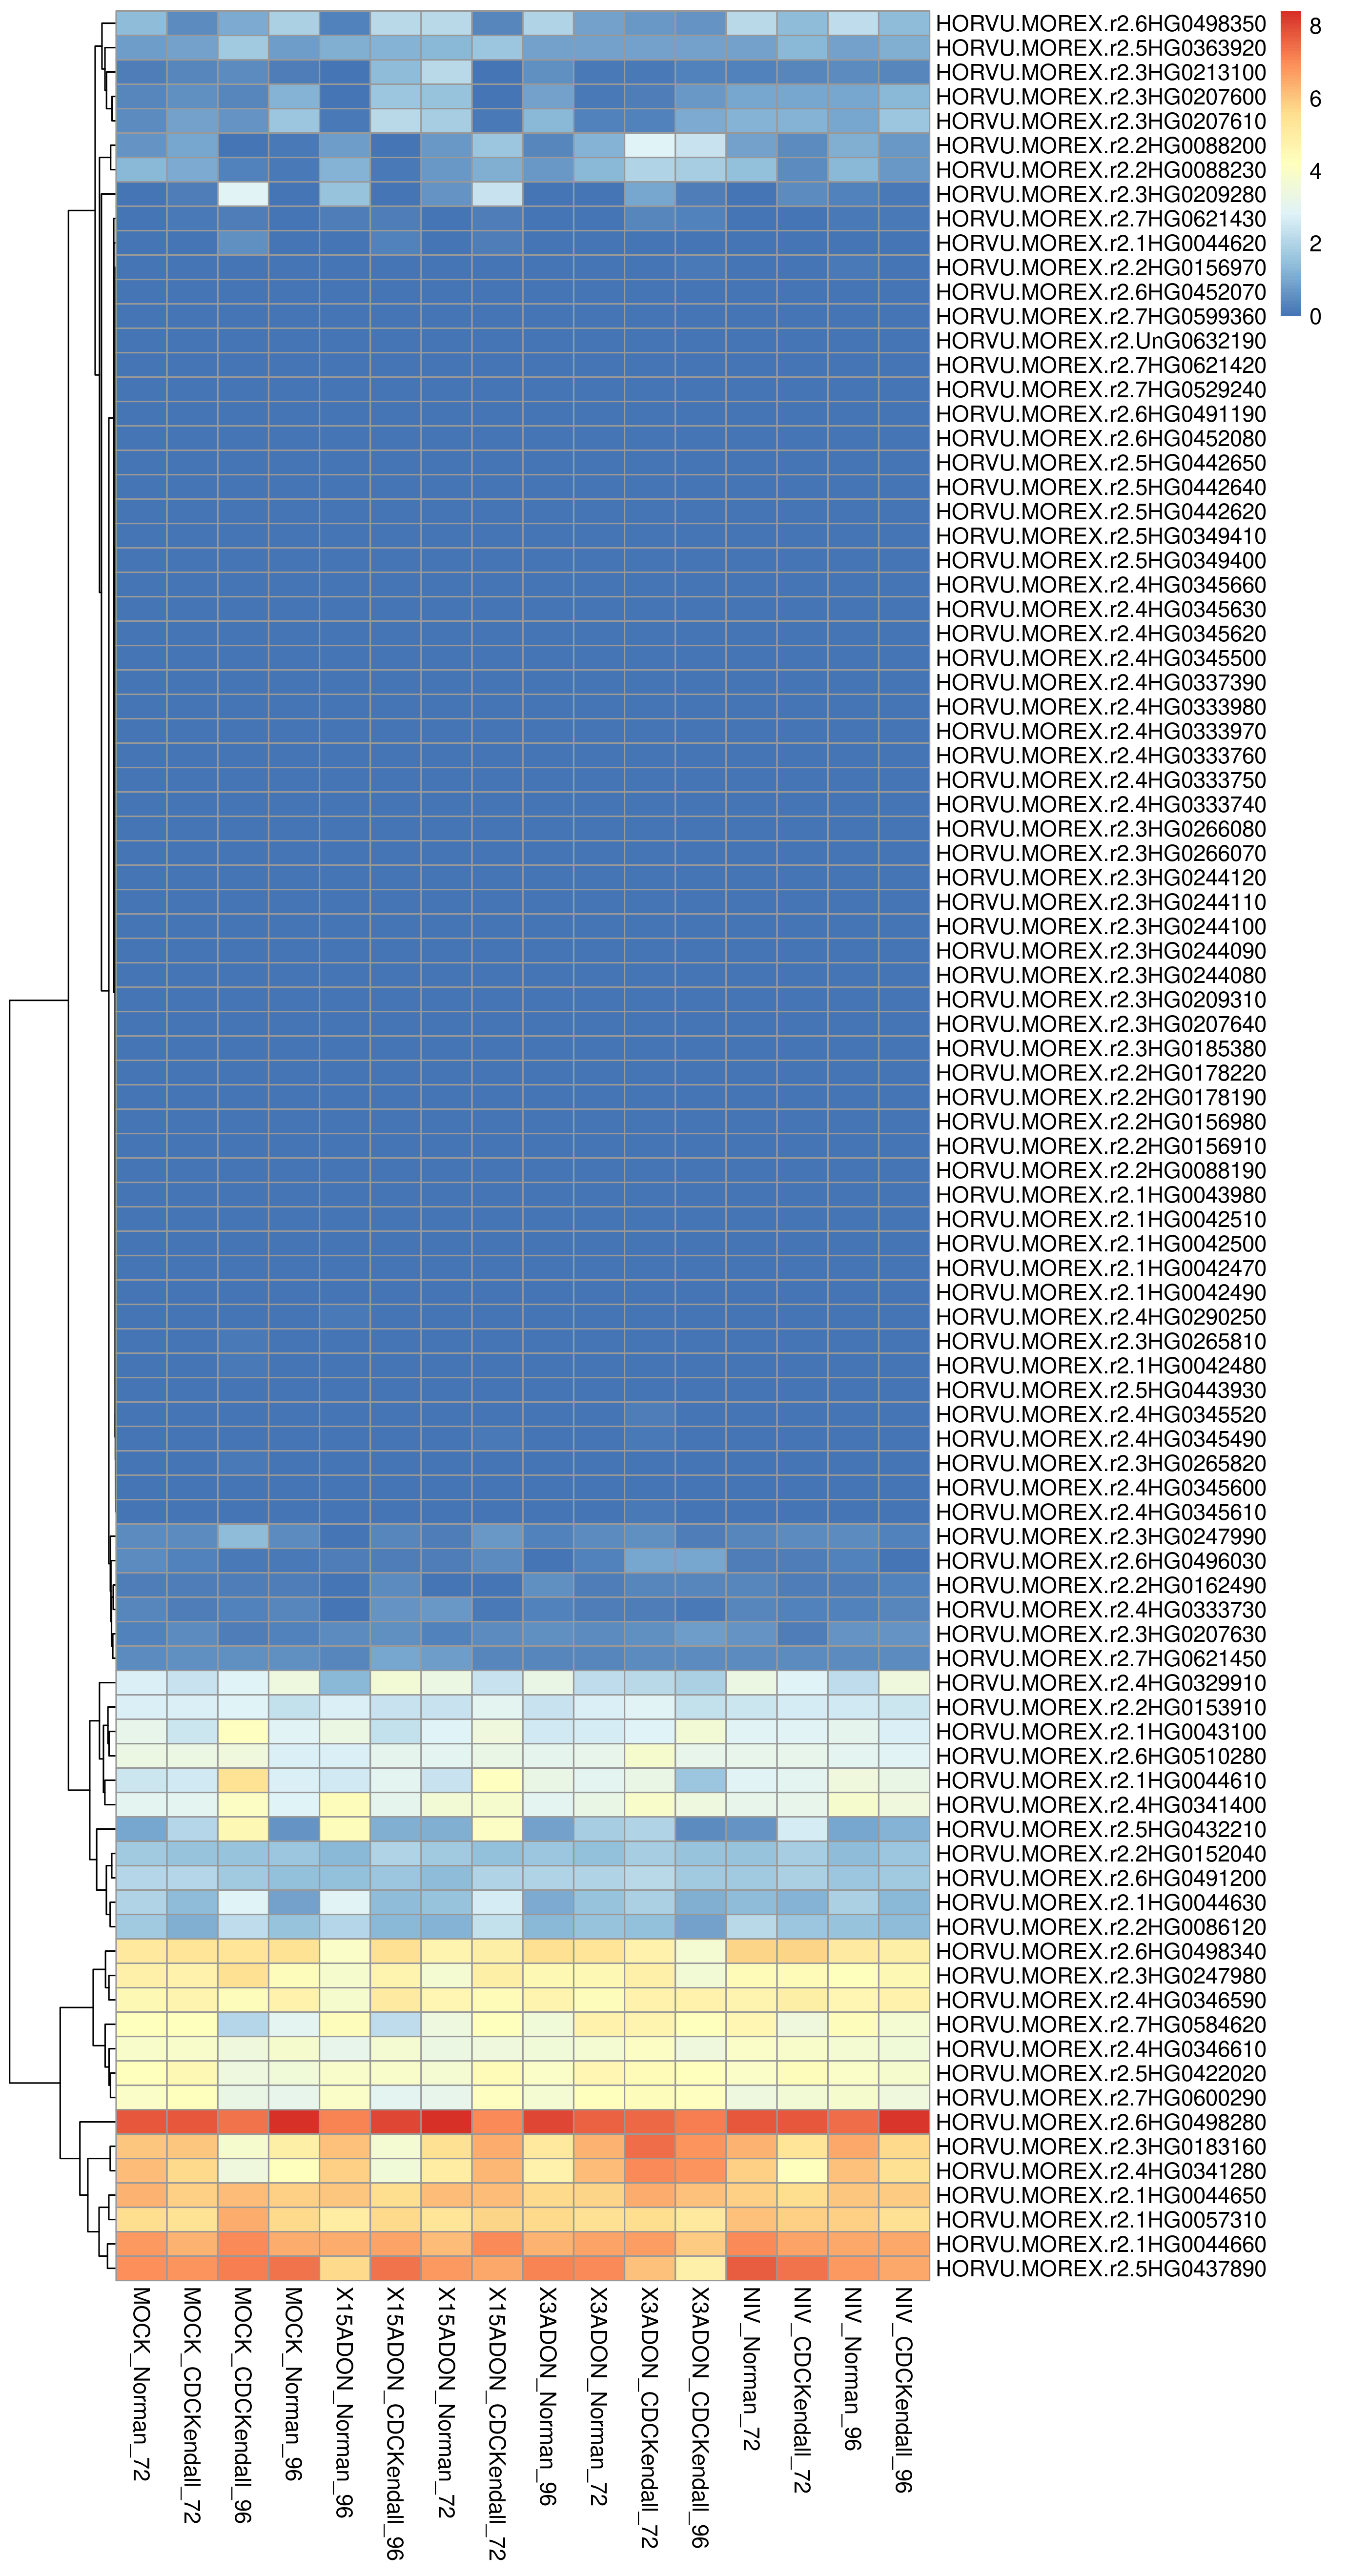Click the dark red 6HG0498280 cell under MOCK_Norman_96

point(294,2122)
